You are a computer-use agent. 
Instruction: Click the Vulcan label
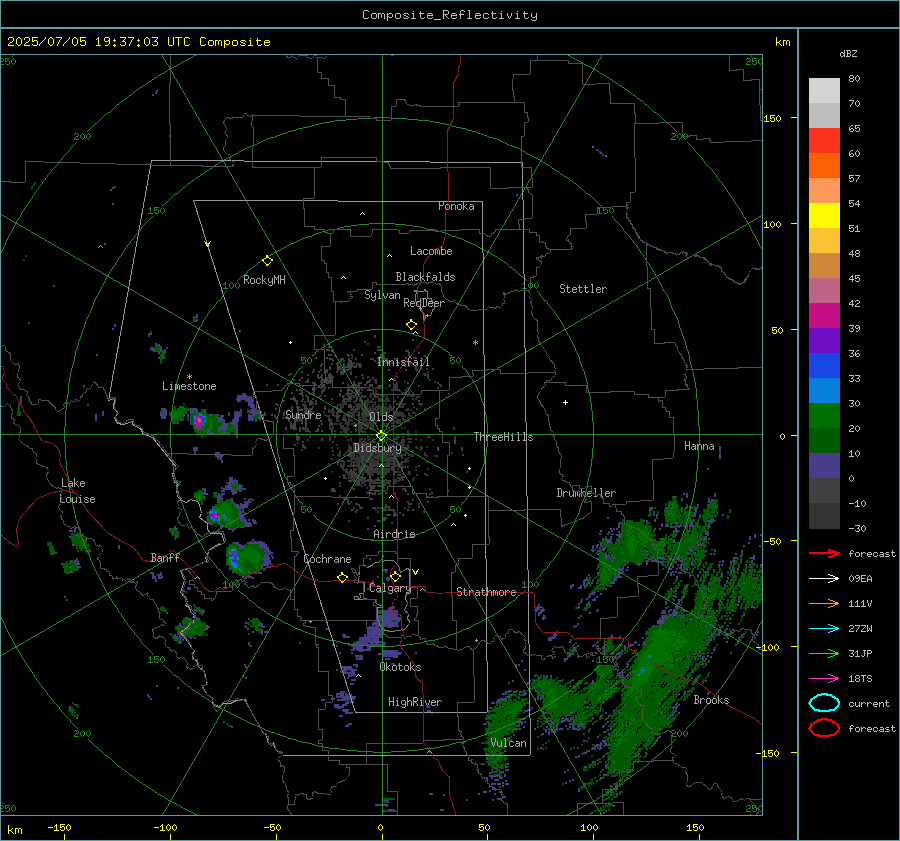509,743
